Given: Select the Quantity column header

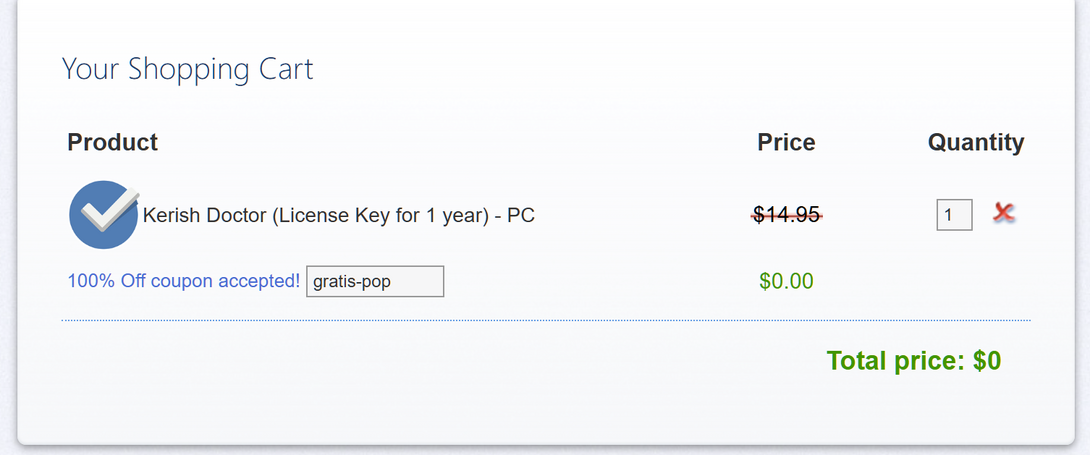Looking at the screenshot, I should [x=975, y=142].
